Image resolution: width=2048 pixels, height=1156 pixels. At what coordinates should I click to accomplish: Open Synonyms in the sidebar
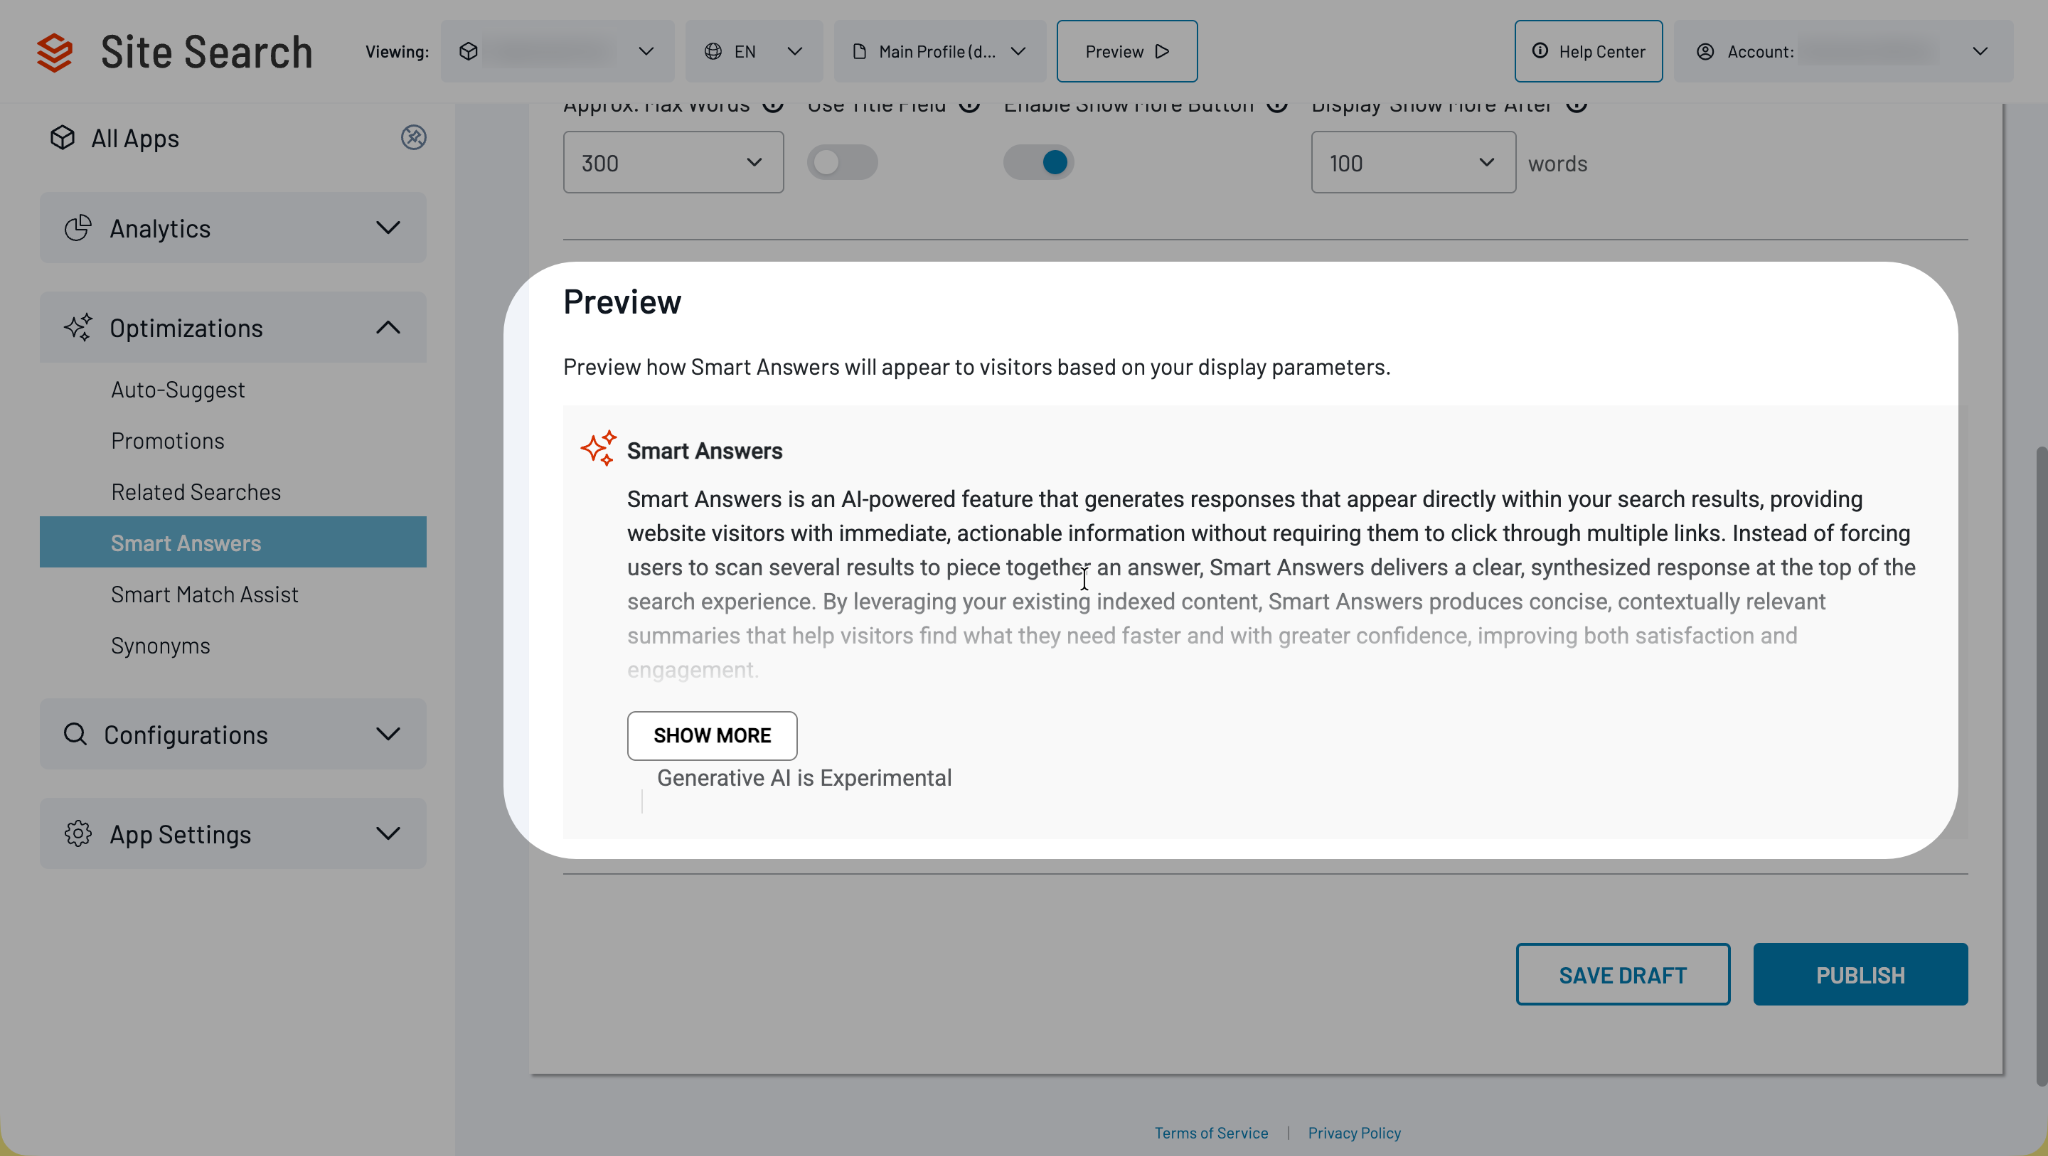coord(161,646)
